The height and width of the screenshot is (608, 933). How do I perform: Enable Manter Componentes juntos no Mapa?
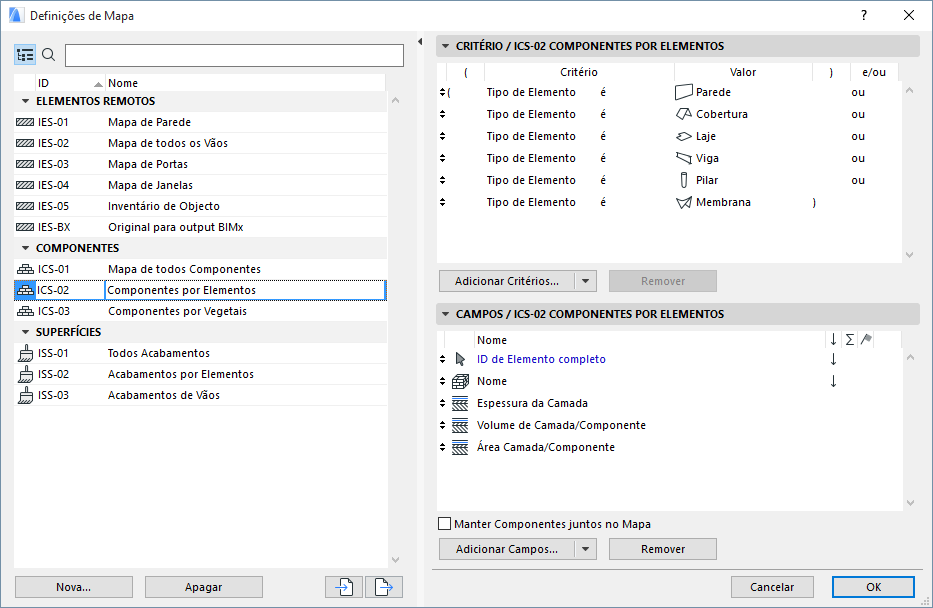coord(445,524)
